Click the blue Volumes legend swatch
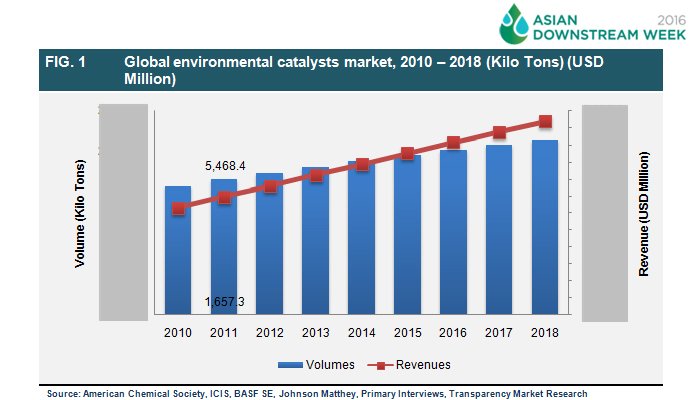The image size is (700, 400). coord(290,365)
